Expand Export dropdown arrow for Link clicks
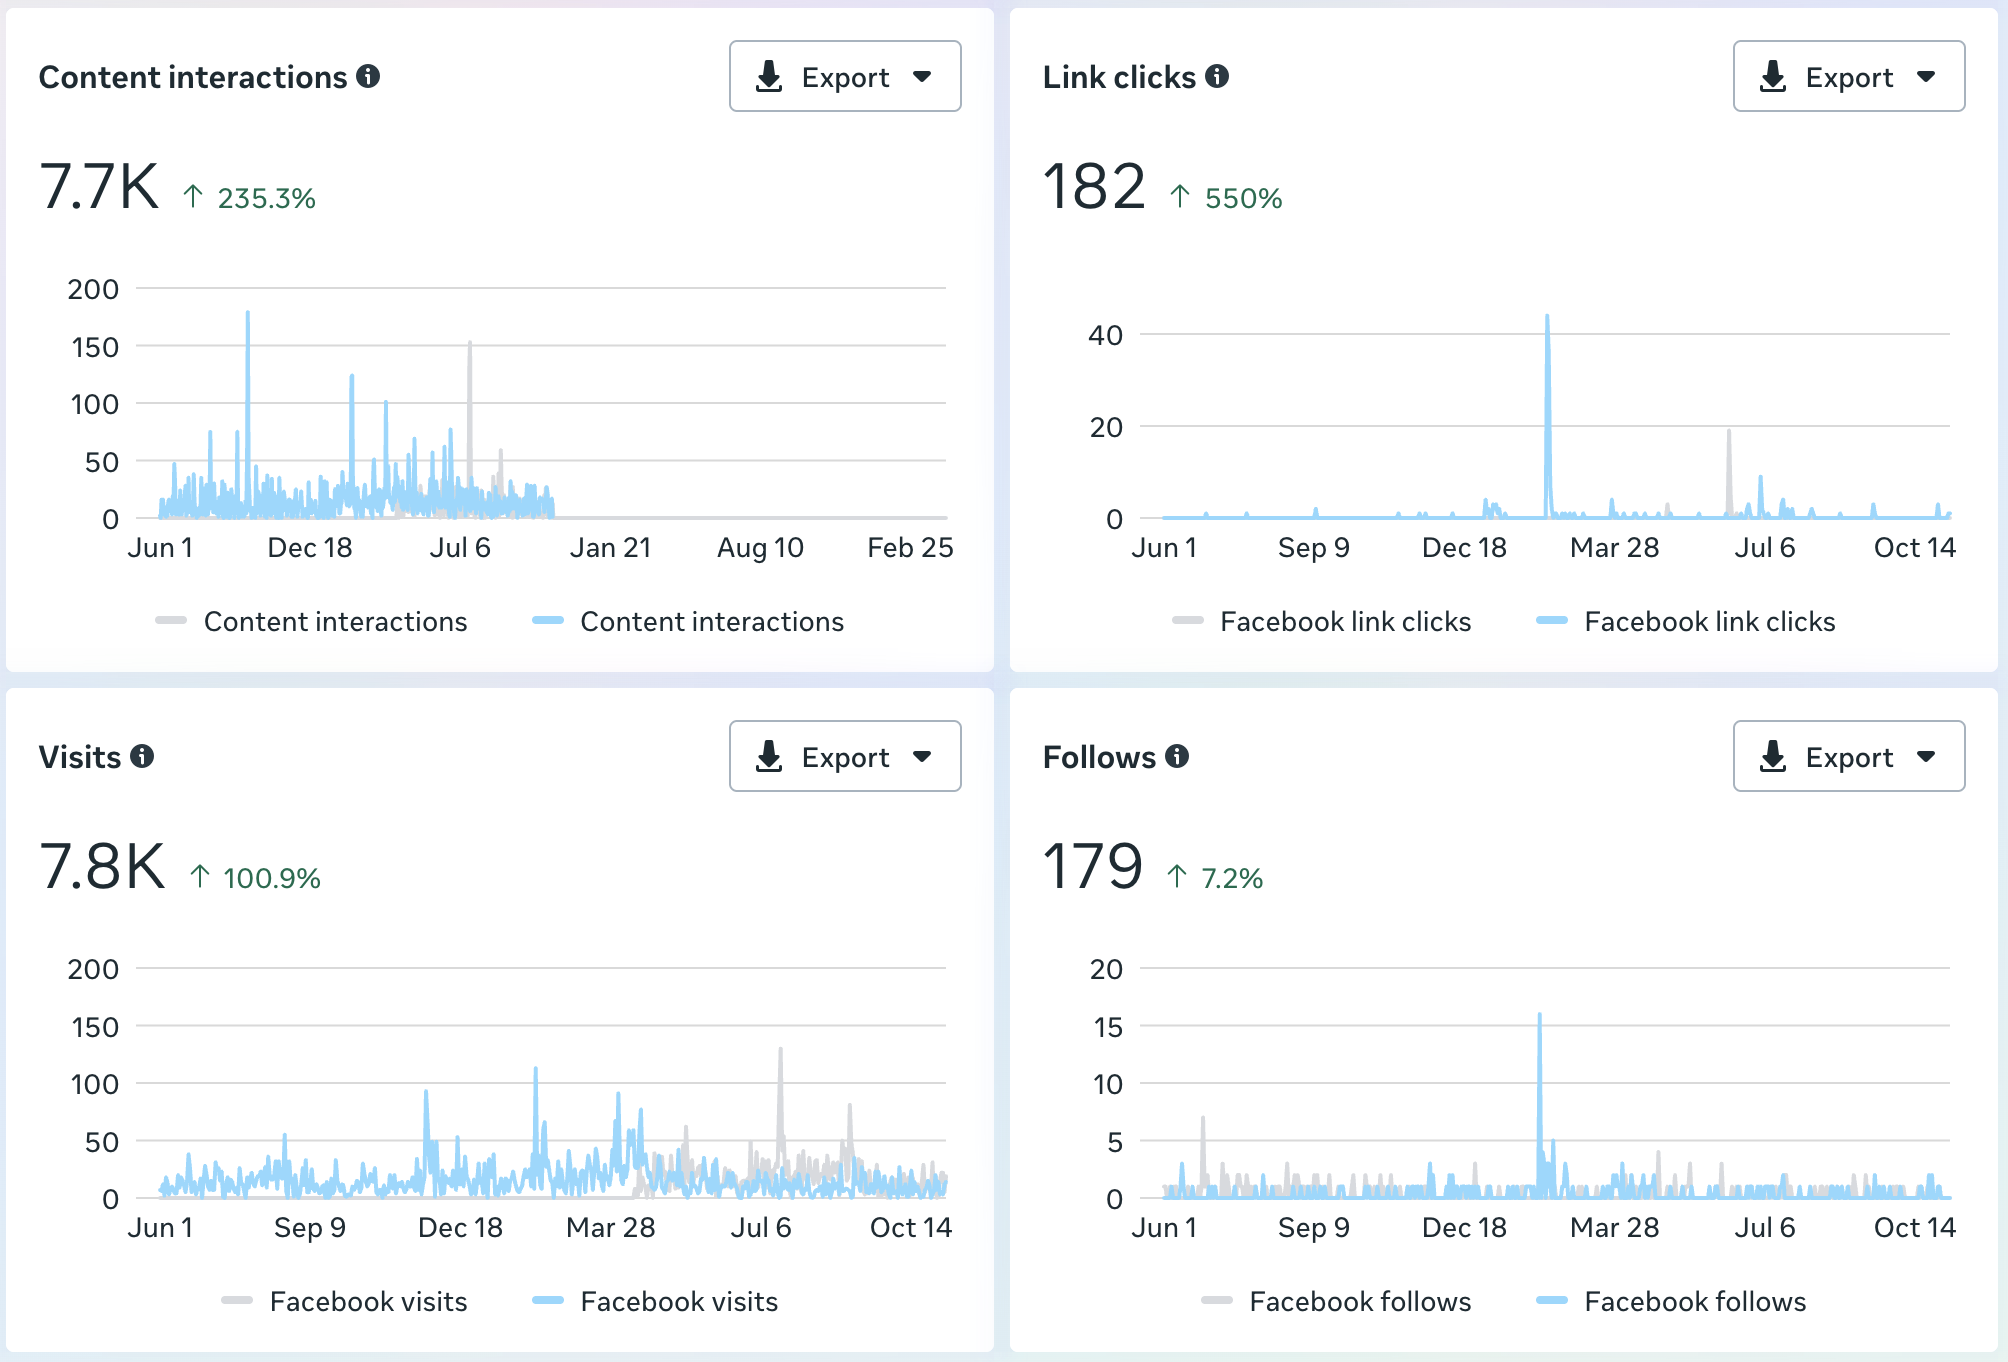 tap(1926, 76)
